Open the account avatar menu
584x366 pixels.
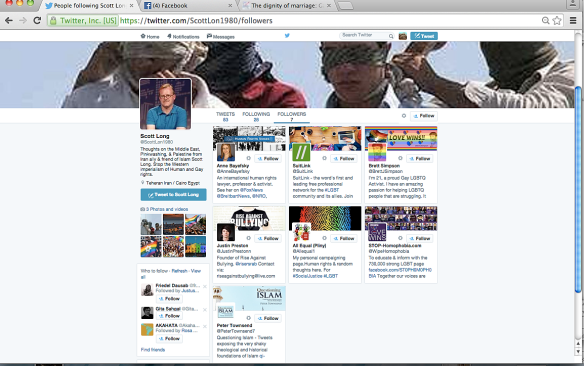pyautogui.click(x=403, y=36)
